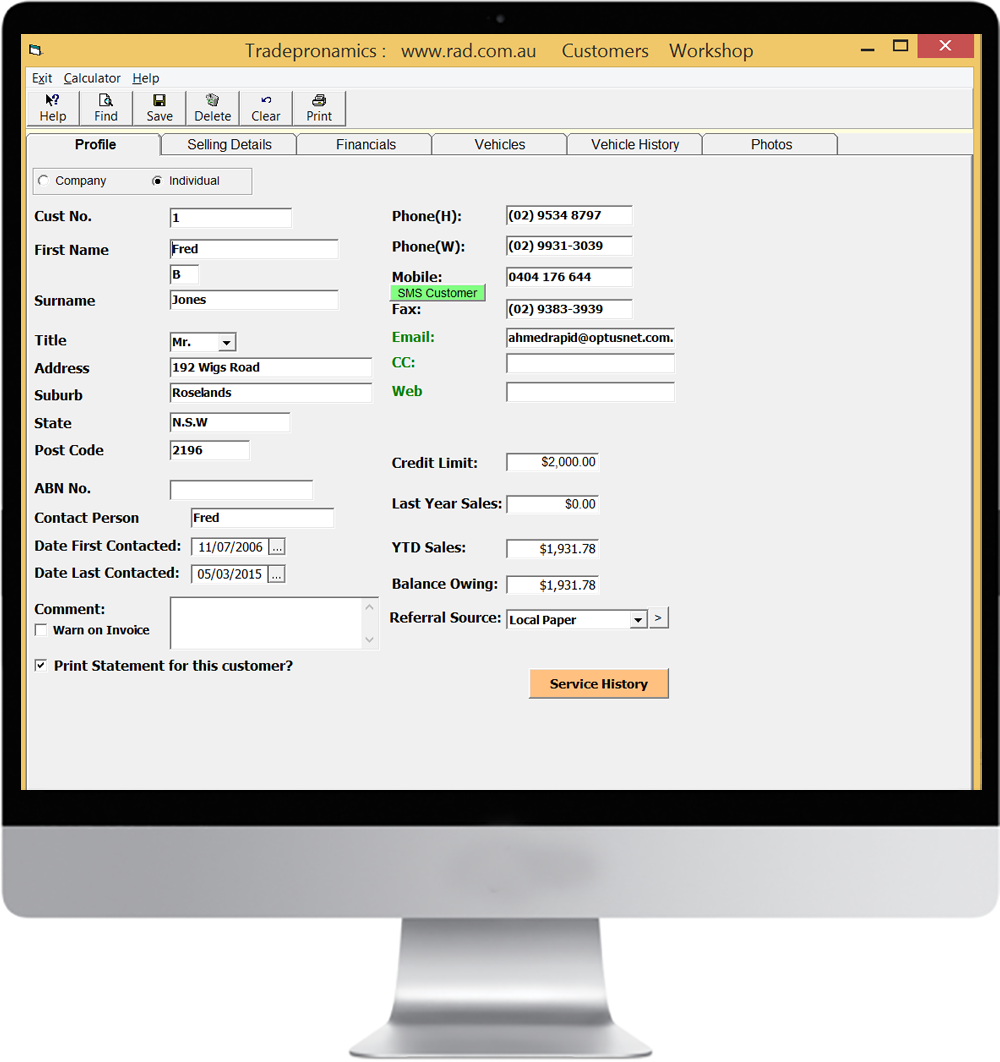The image size is (1000, 1062).
Task: Click the Fax number field
Action: (569, 309)
